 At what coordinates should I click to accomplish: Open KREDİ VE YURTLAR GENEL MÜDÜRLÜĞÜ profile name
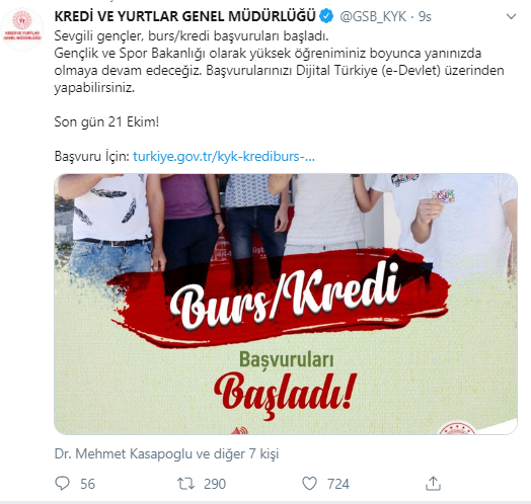pyautogui.click(x=185, y=16)
